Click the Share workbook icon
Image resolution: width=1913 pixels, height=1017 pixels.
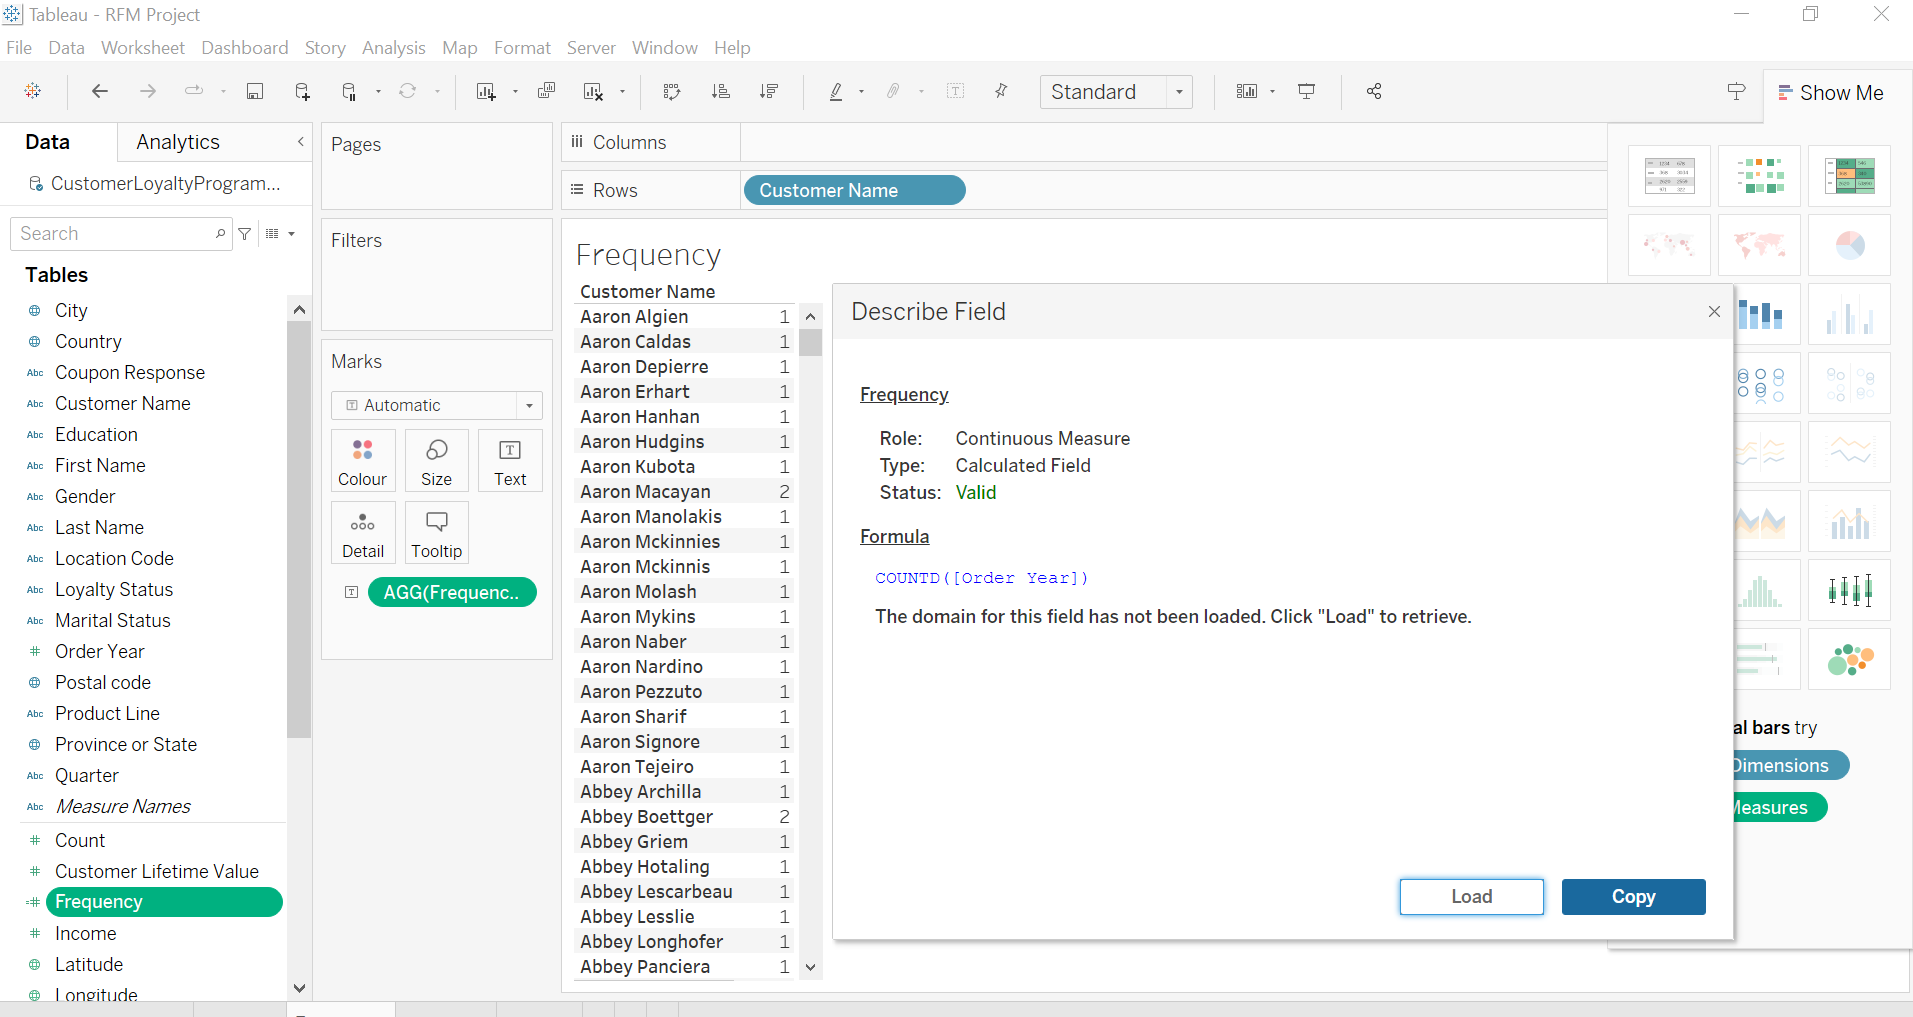click(1374, 91)
